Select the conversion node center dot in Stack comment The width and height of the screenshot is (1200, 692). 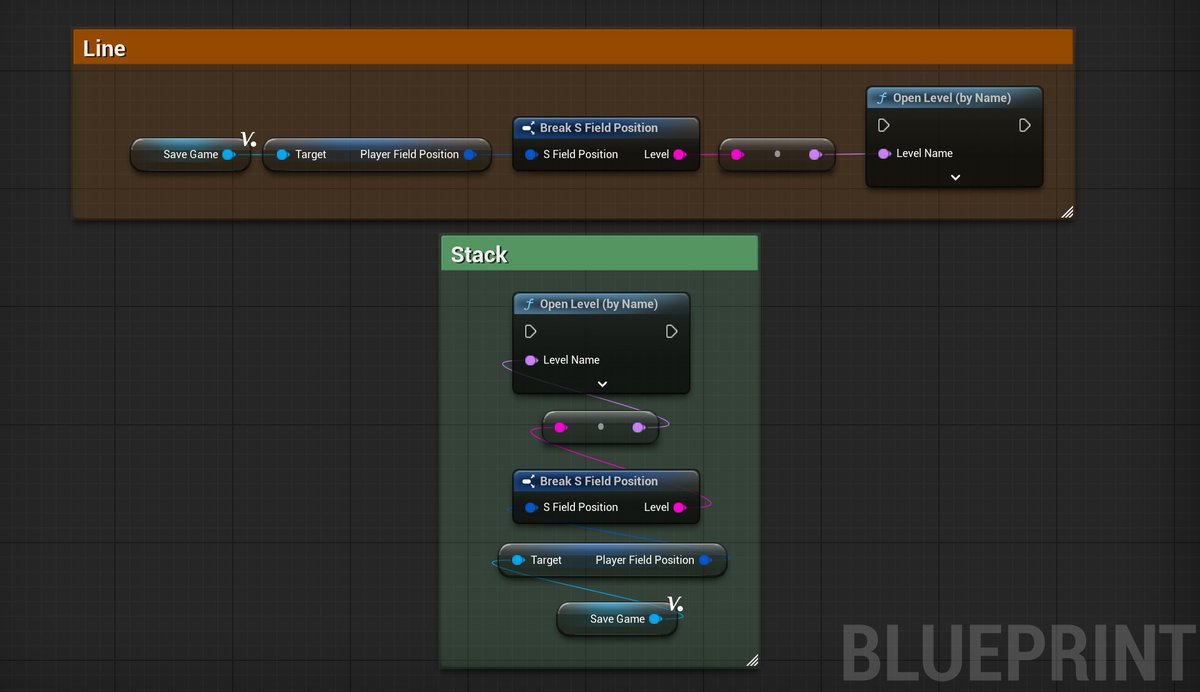[600, 427]
